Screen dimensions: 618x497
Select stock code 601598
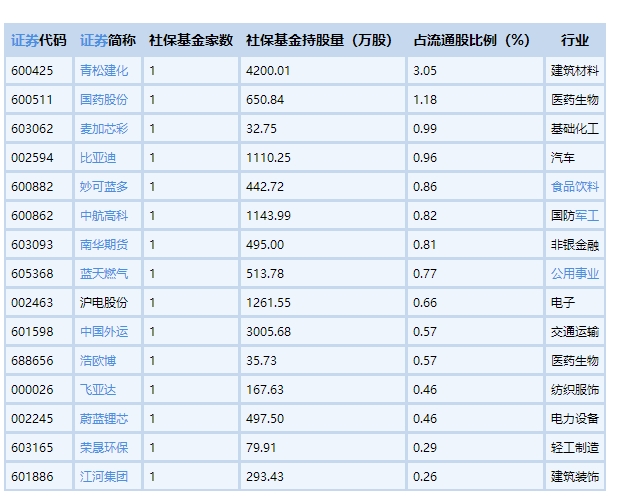tap(32, 332)
